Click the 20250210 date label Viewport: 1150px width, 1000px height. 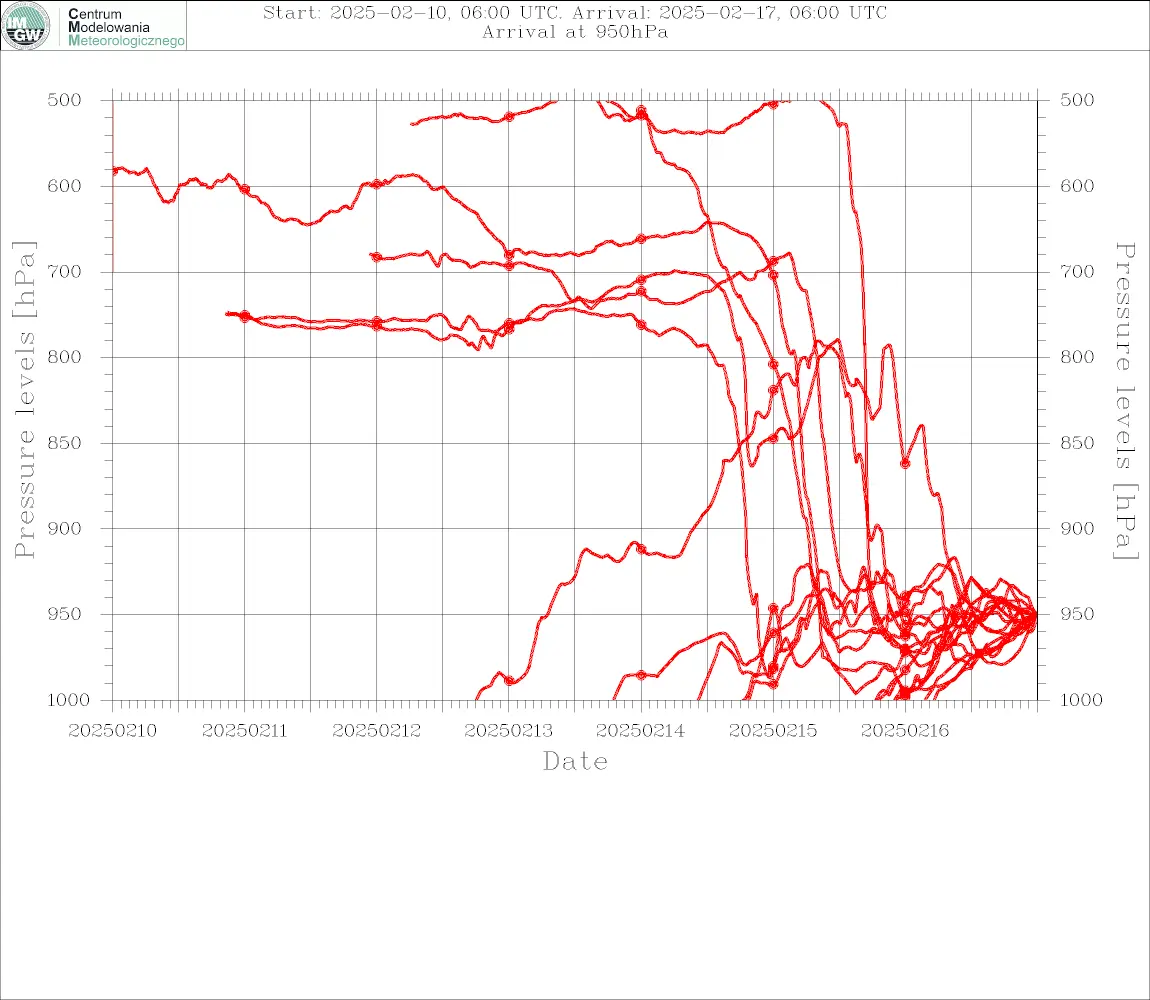(x=112, y=731)
